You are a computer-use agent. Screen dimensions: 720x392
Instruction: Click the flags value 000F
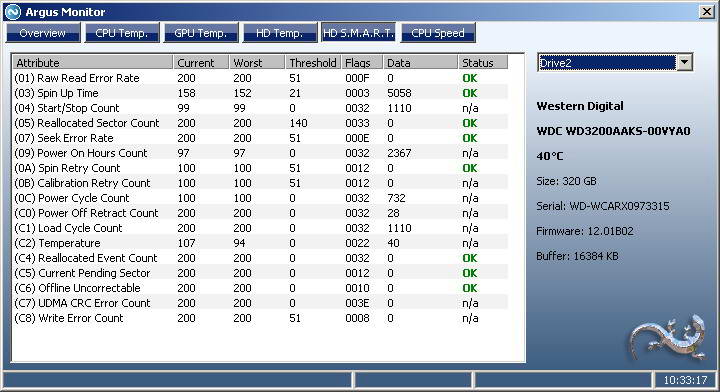pos(357,78)
